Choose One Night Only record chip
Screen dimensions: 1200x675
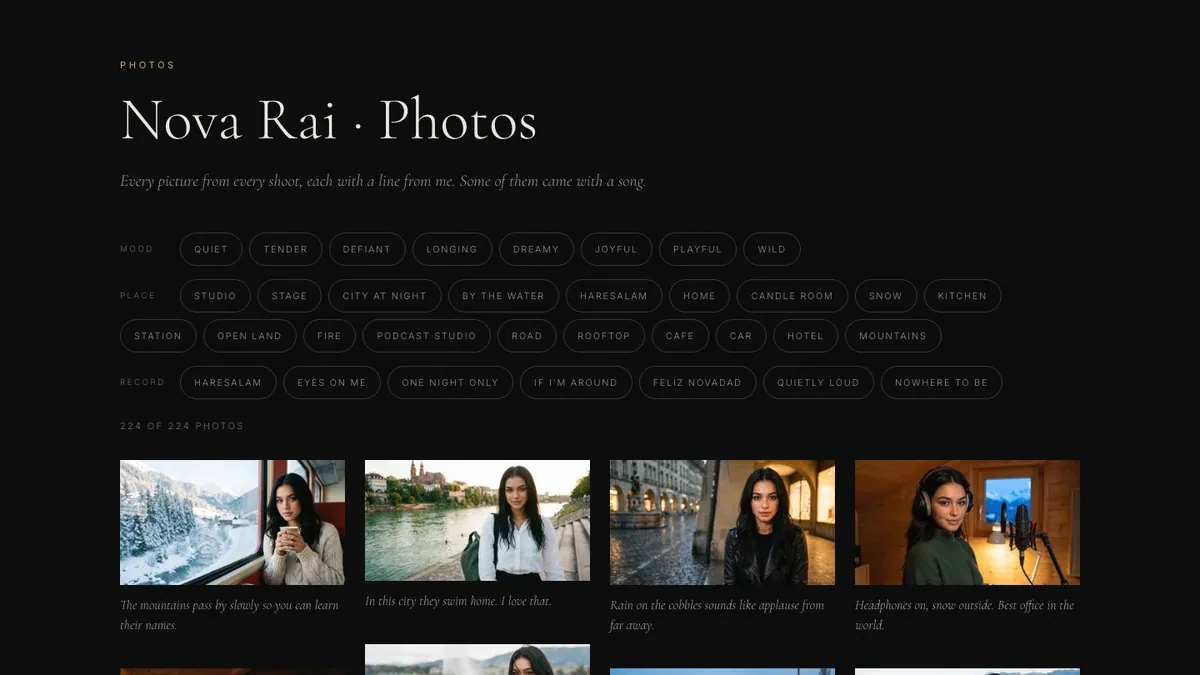point(450,383)
